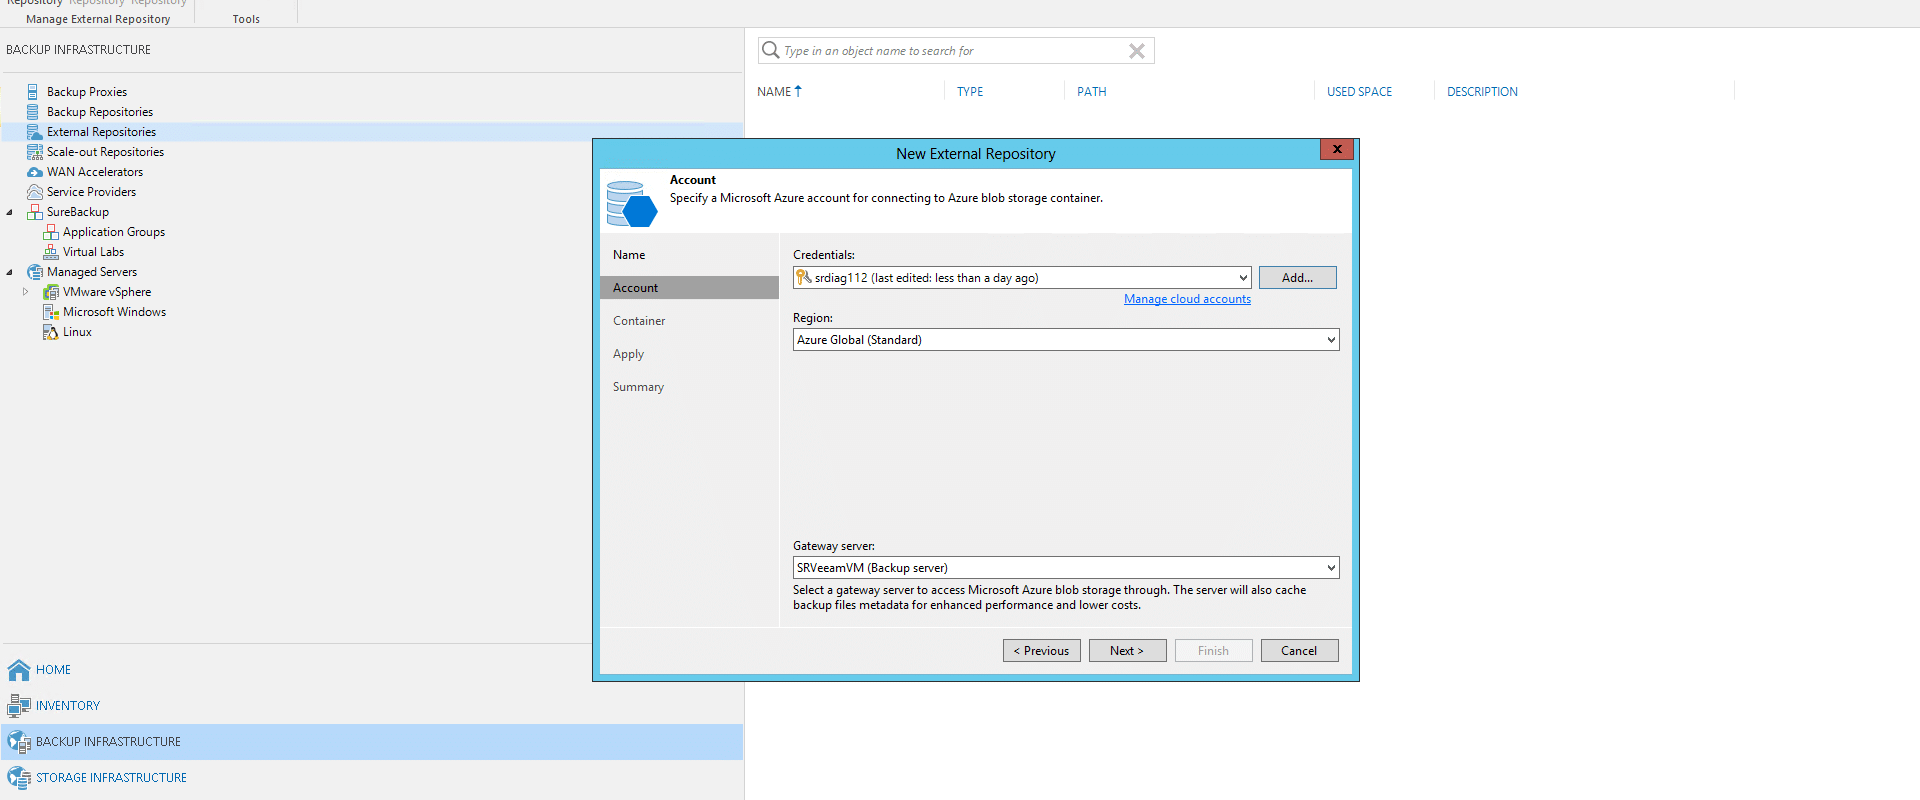The image size is (1920, 800).
Task: Open the Credentials dropdown
Action: pos(1243,278)
